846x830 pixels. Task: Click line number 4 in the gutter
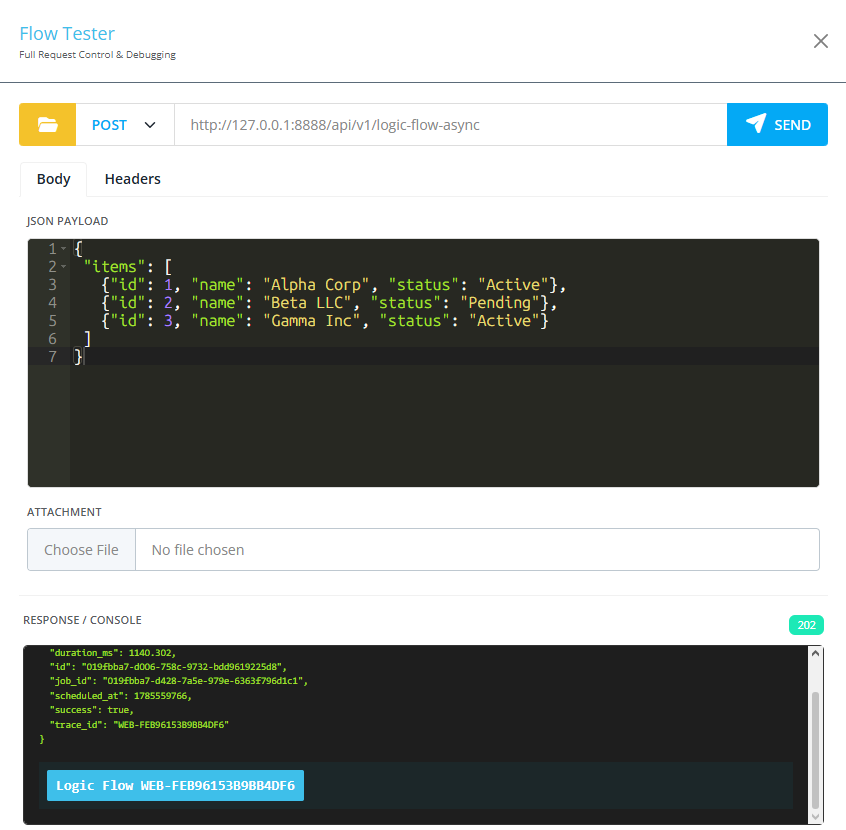pos(52,303)
